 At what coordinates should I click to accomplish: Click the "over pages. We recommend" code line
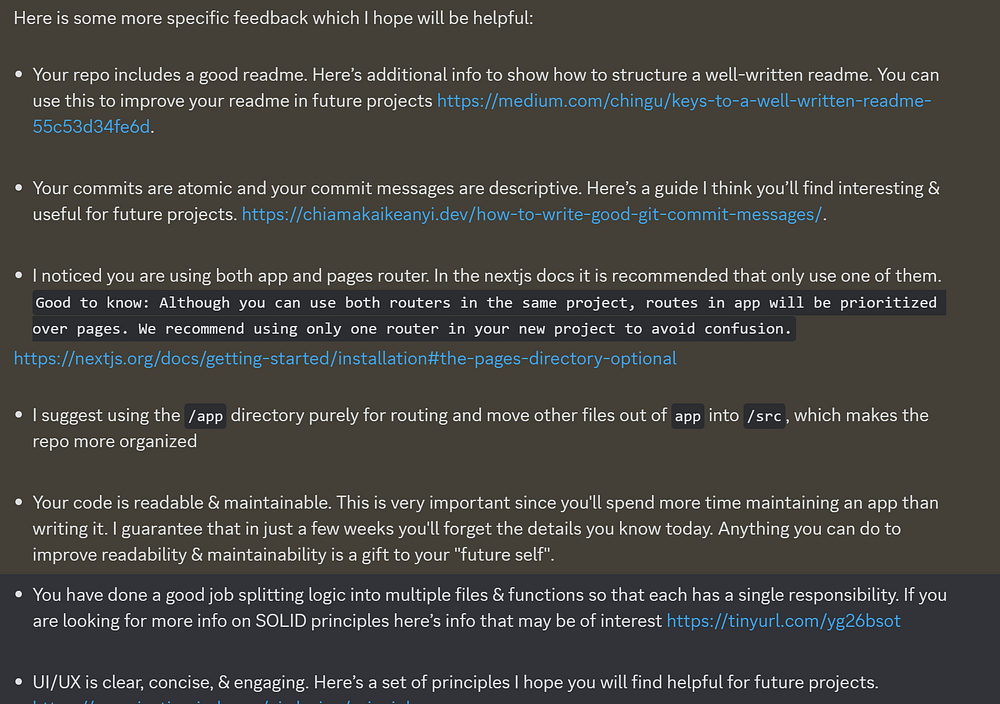[413, 328]
